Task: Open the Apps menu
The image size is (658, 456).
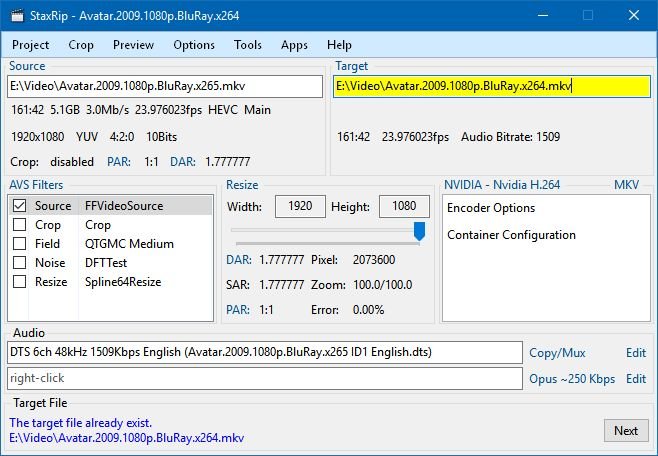Action: pos(294,45)
